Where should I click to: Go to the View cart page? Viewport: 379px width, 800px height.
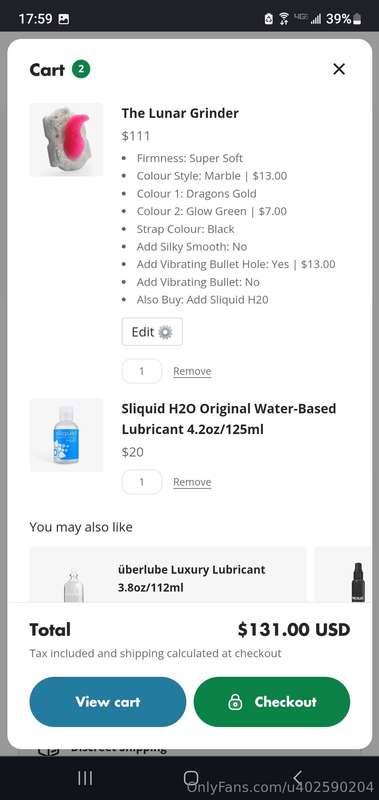(108, 702)
